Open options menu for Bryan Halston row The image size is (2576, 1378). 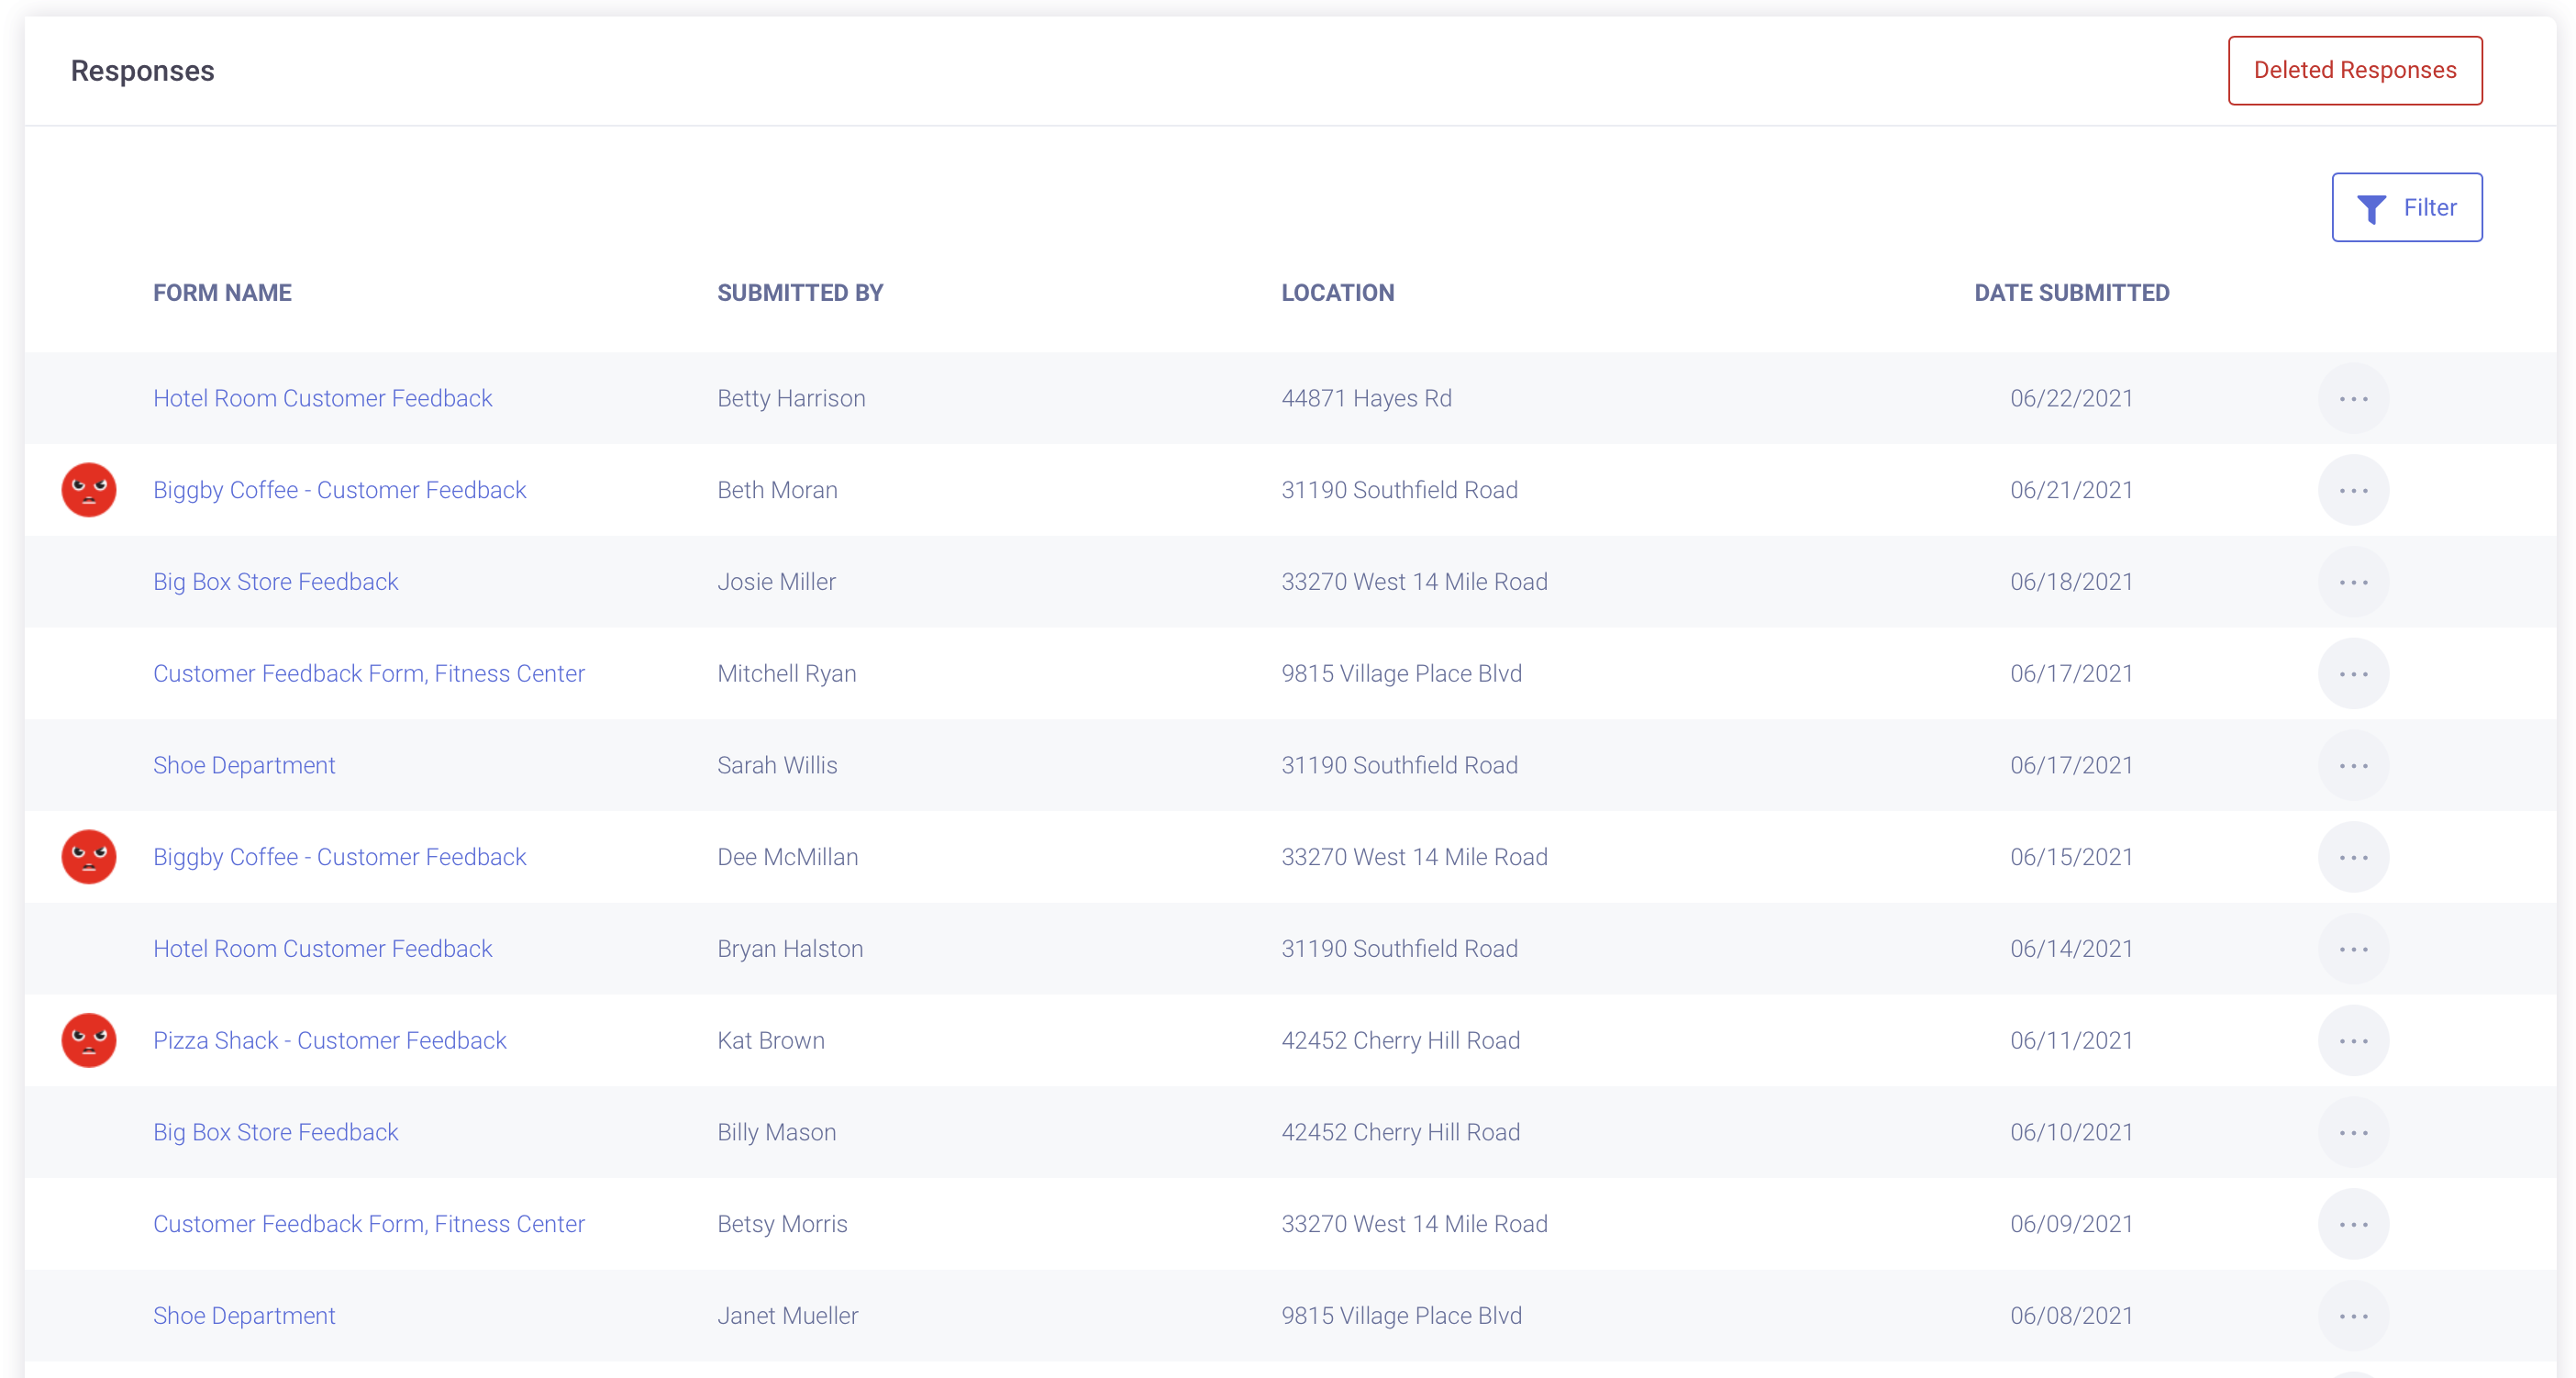[2353, 949]
